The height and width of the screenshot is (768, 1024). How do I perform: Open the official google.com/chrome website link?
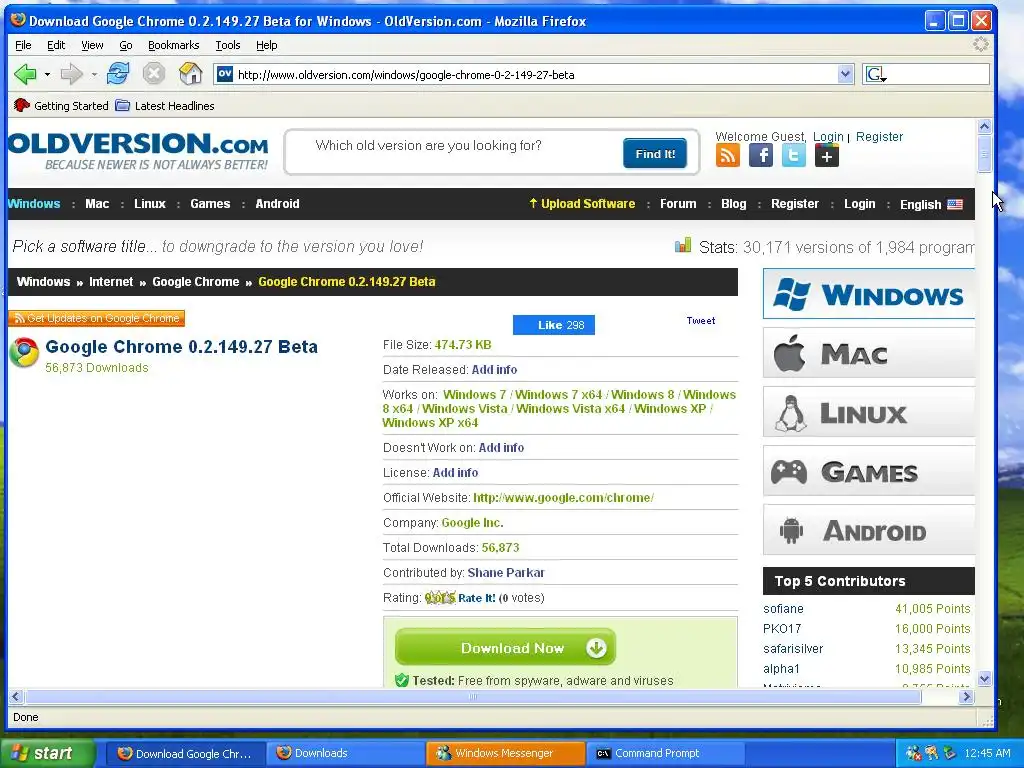pyautogui.click(x=563, y=498)
